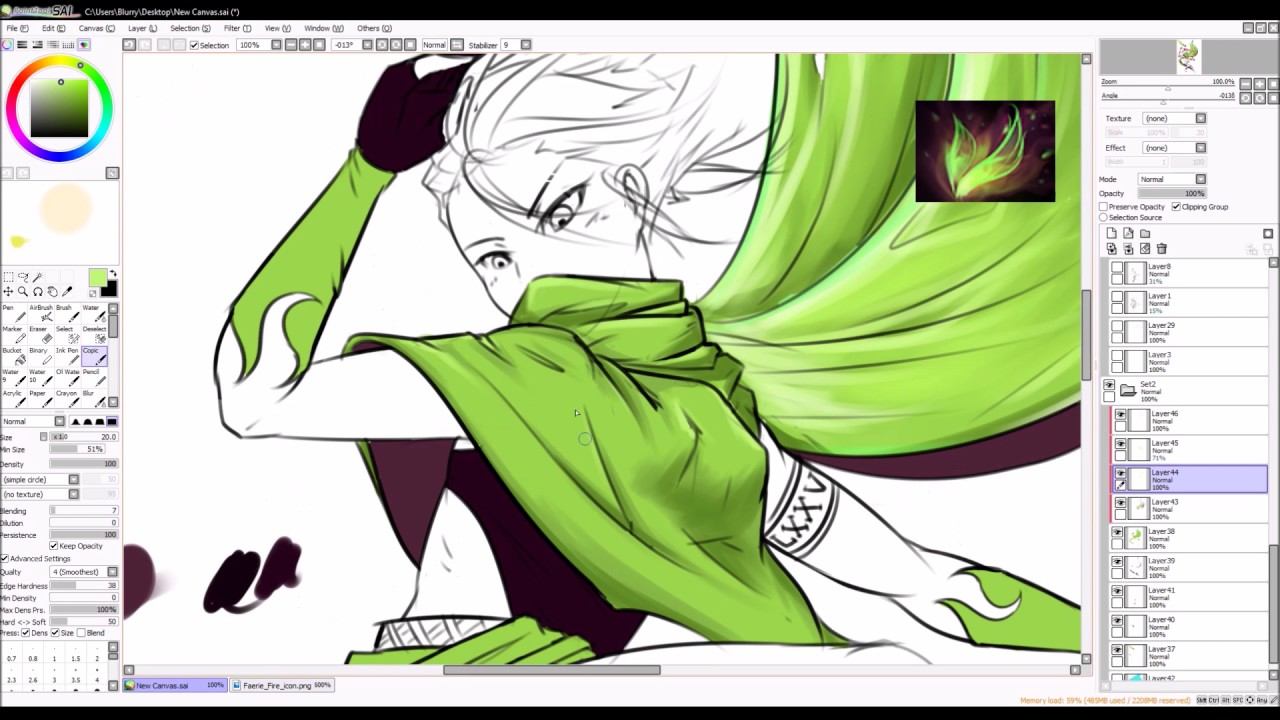Switch to Faerie_Fire_icon.png tab
The image size is (1280, 720).
(281, 685)
